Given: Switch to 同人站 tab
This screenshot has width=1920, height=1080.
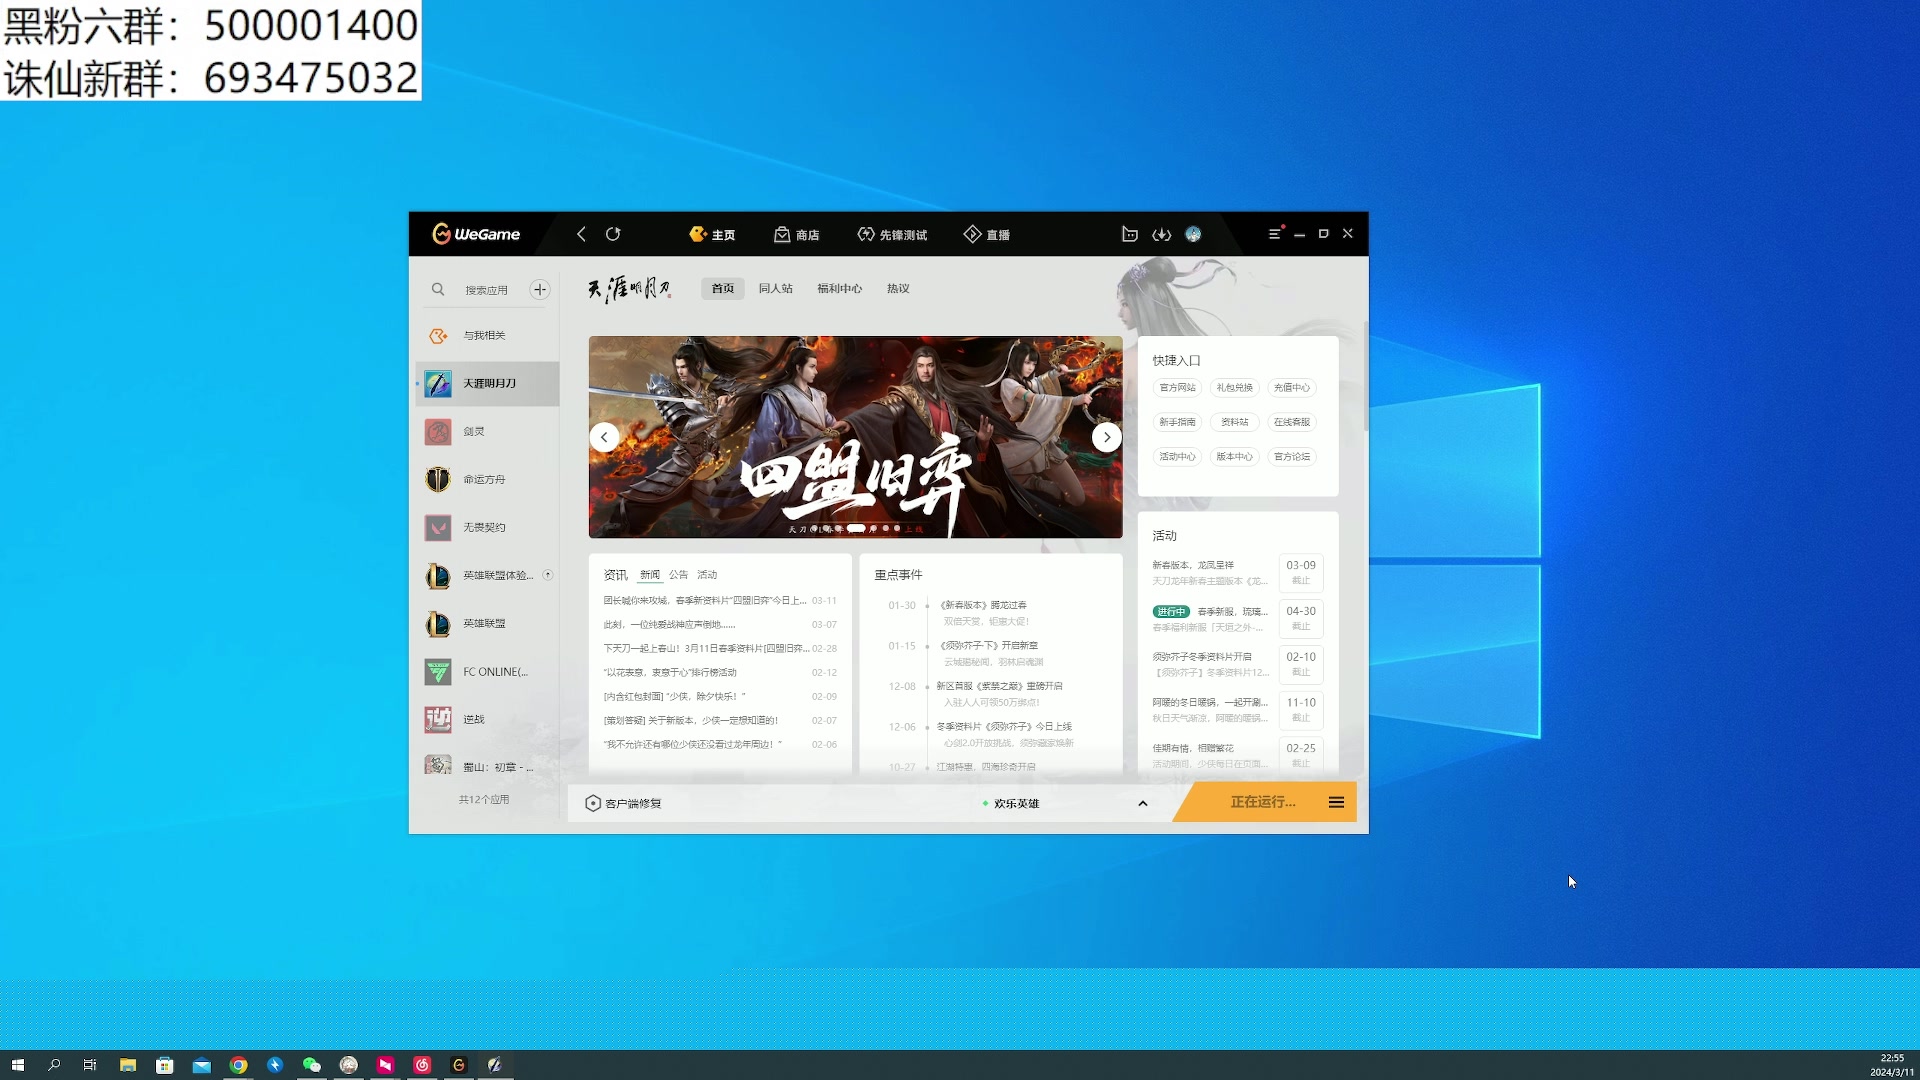Looking at the screenshot, I should (775, 288).
